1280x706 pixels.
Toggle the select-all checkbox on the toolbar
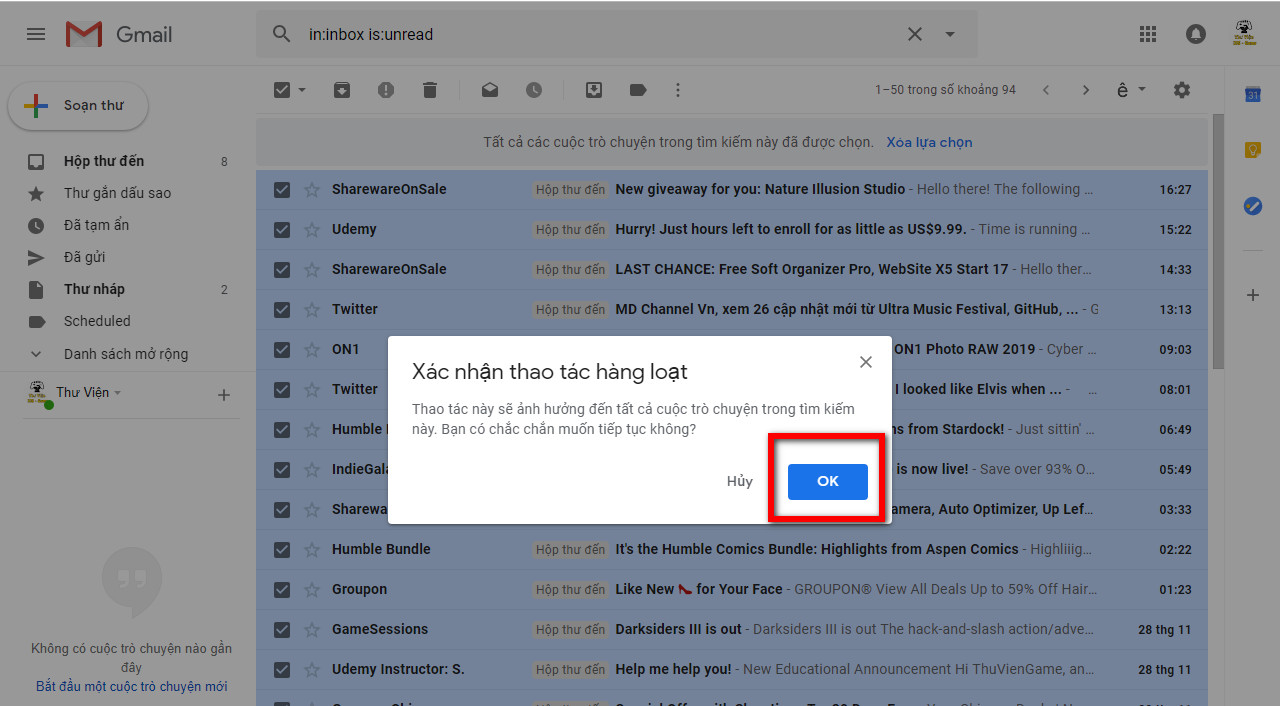coord(281,89)
